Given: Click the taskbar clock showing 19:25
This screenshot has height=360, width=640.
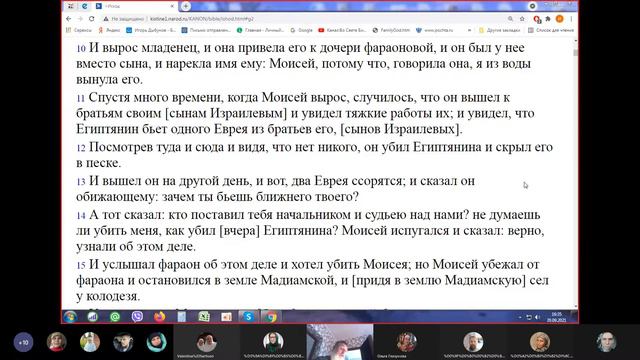Looking at the screenshot, I should 556,317.
